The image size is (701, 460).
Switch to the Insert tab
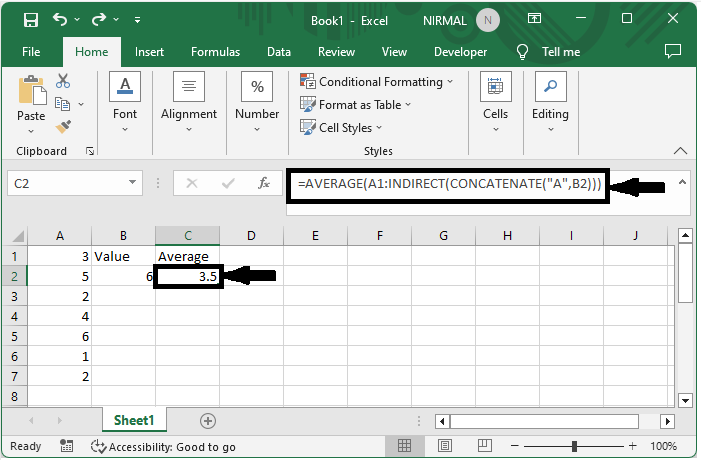[x=149, y=52]
